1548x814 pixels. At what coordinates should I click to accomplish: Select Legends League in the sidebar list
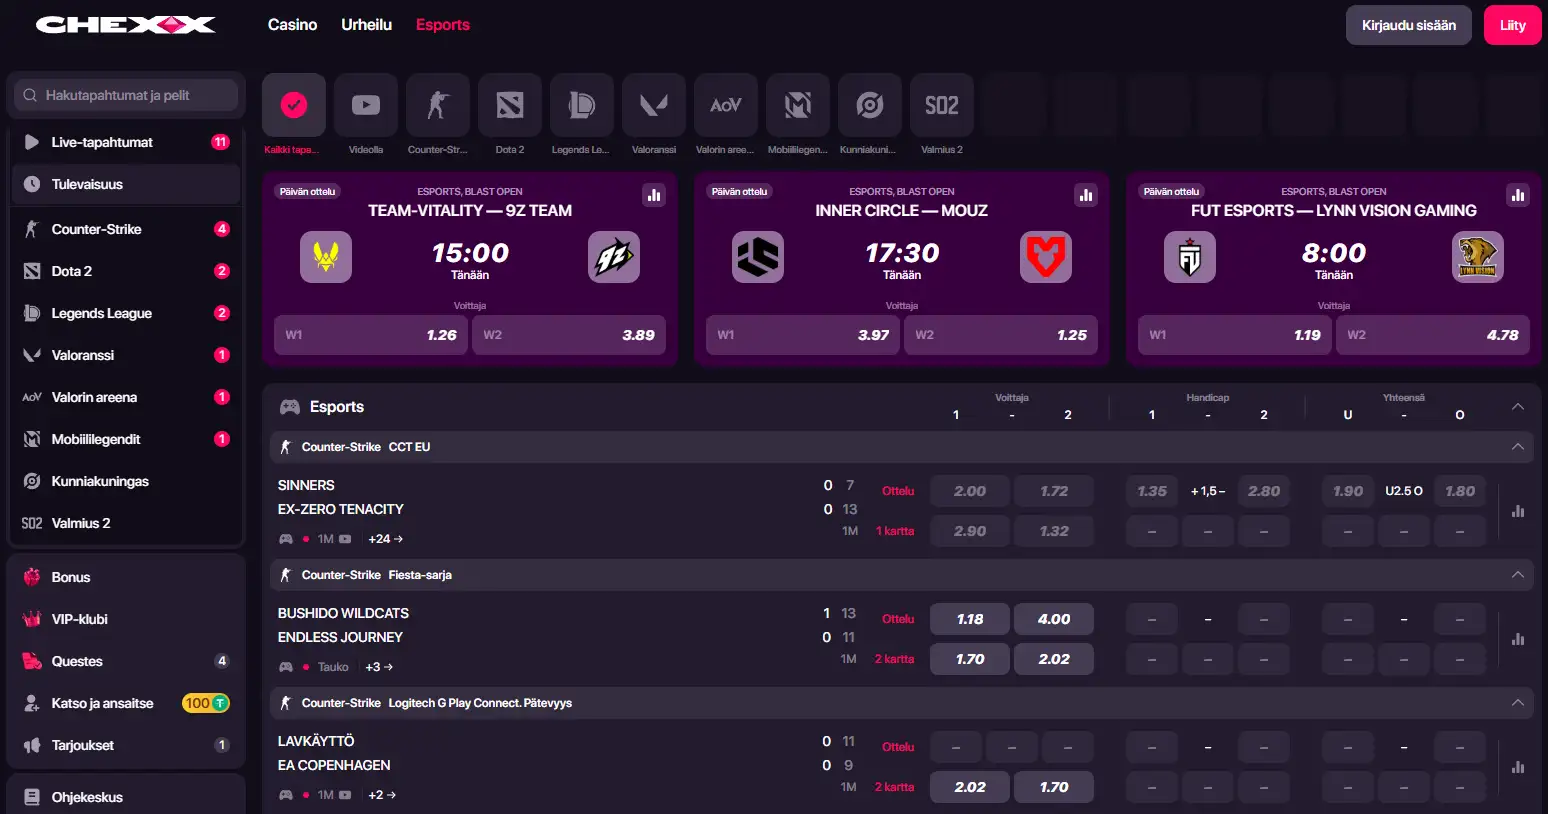pyautogui.click(x=126, y=313)
